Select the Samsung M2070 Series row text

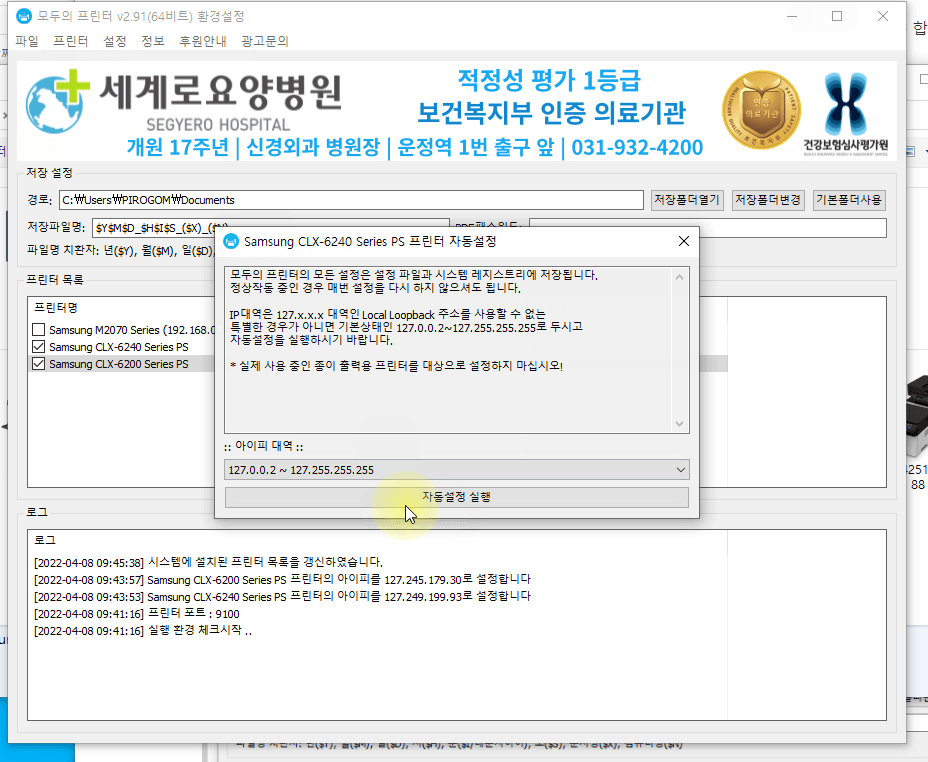(131, 330)
